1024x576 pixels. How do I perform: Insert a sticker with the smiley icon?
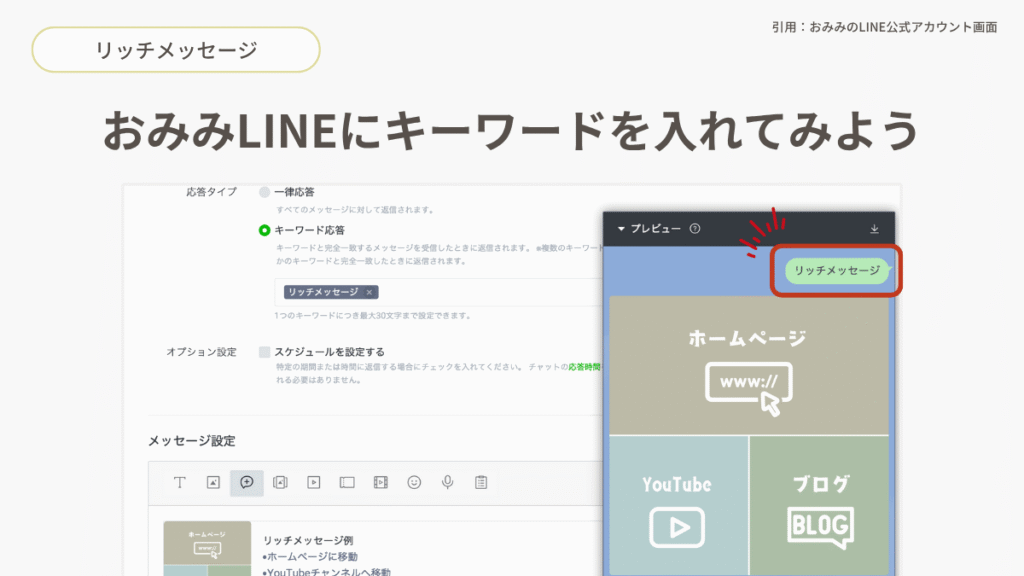pyautogui.click(x=414, y=482)
